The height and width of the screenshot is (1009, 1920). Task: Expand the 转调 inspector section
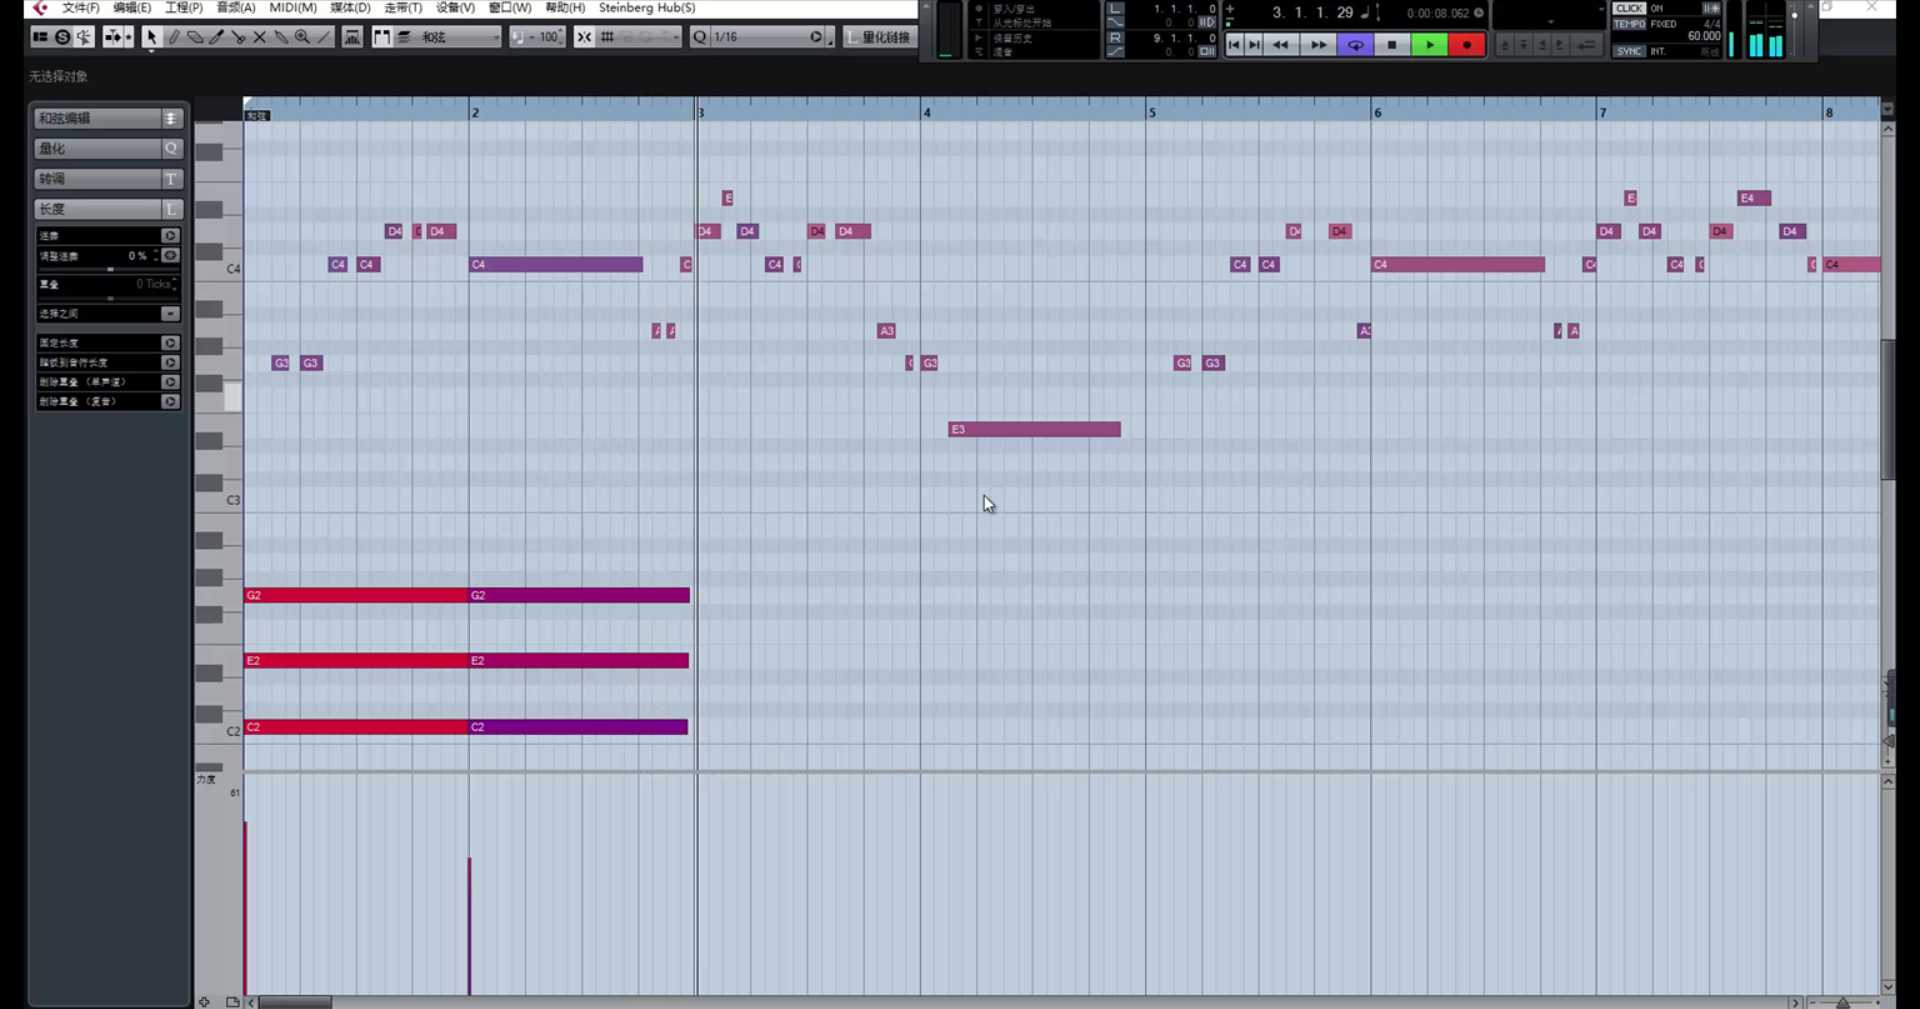click(x=107, y=178)
